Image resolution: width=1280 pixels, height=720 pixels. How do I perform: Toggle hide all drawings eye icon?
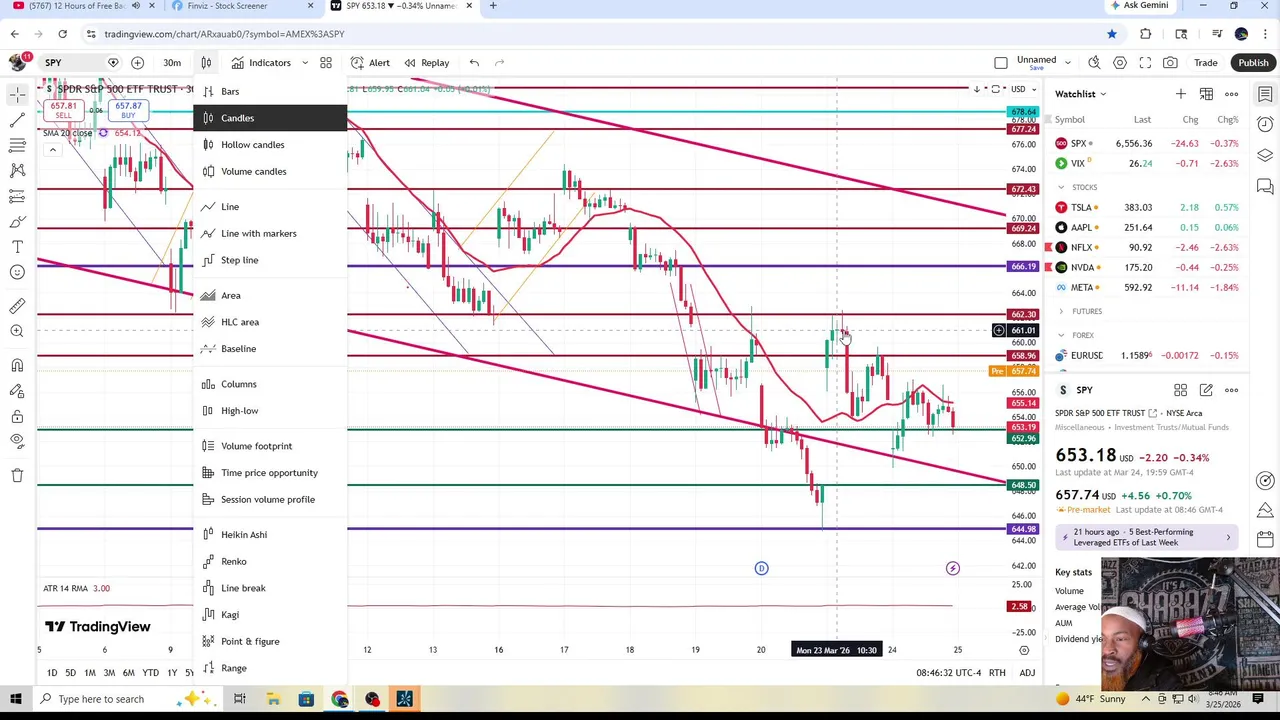coord(17,441)
